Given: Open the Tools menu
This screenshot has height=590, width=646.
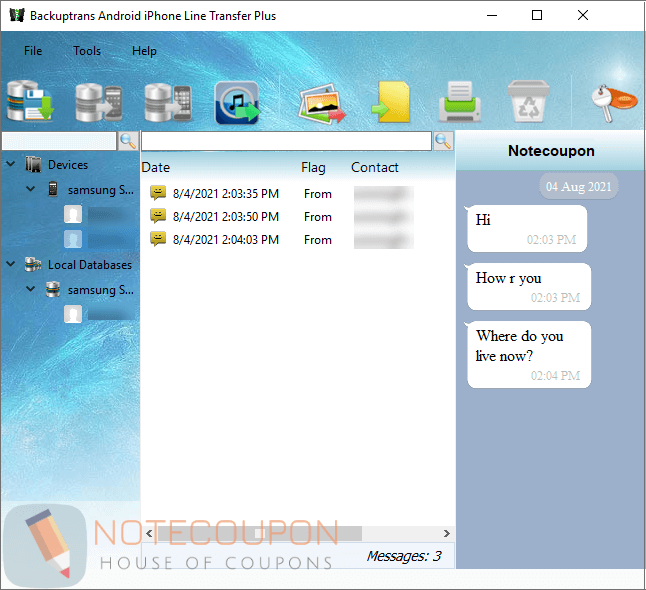Looking at the screenshot, I should pos(87,51).
